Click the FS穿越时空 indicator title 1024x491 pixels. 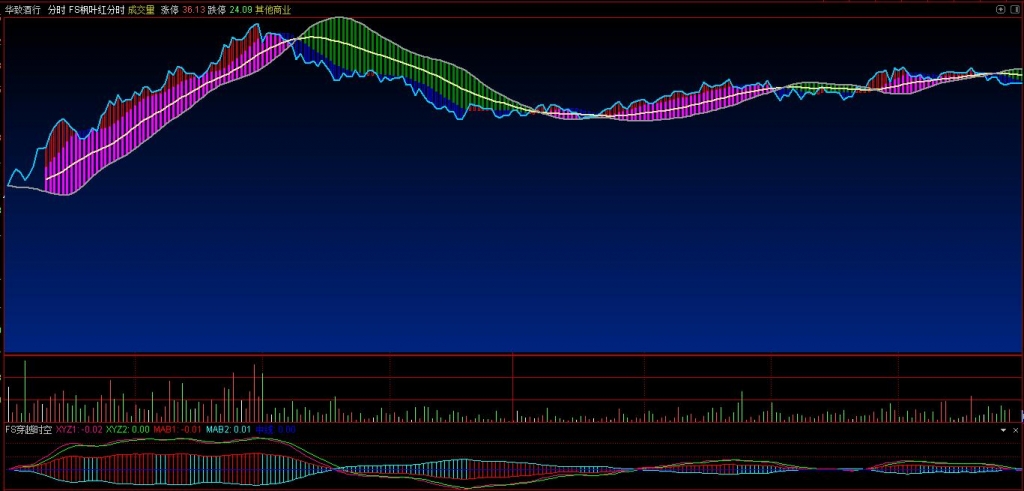coord(28,429)
